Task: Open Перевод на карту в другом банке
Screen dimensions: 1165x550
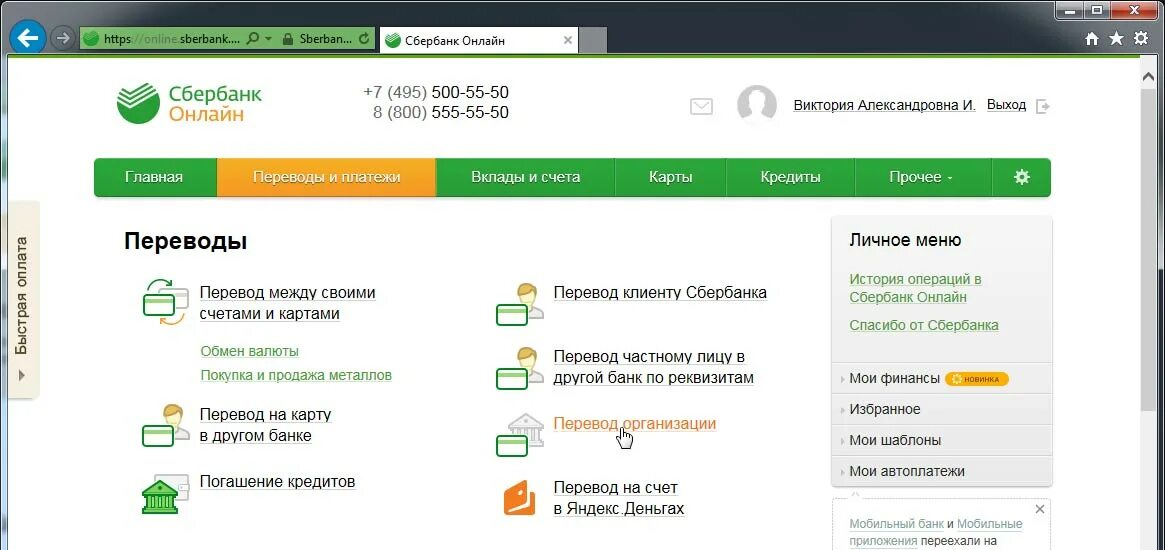Action: pos(265,425)
